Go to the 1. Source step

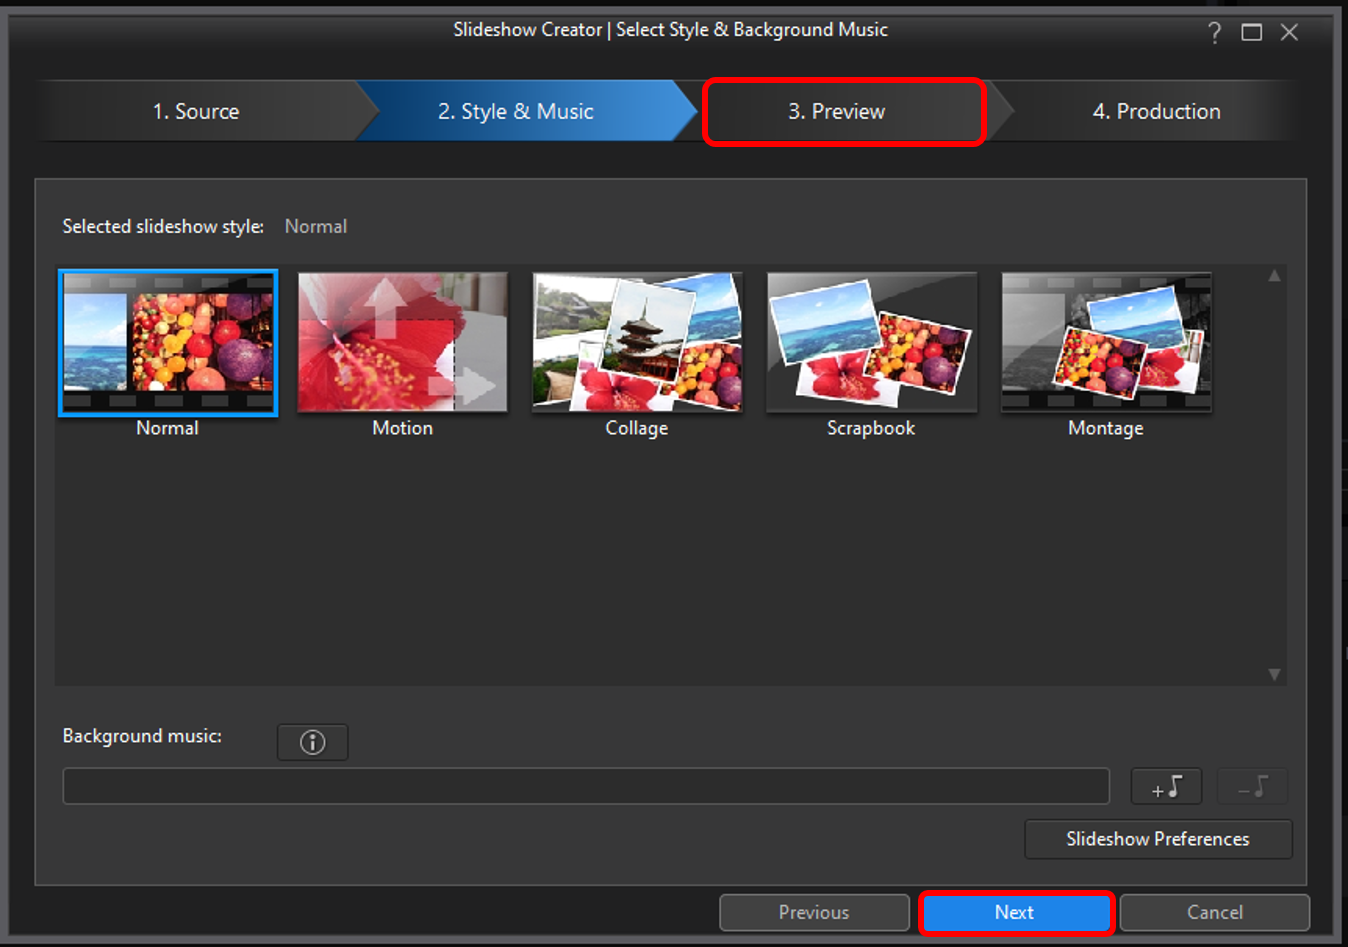click(x=196, y=111)
